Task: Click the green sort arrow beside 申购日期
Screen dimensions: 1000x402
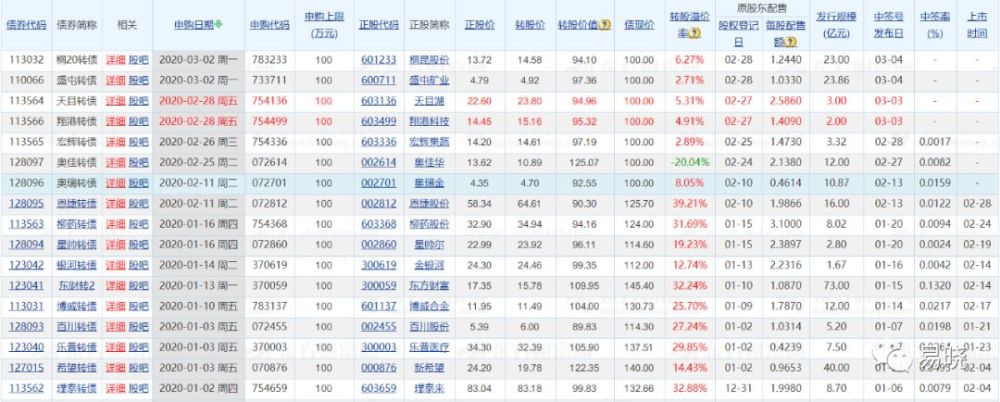Action: tap(219, 26)
